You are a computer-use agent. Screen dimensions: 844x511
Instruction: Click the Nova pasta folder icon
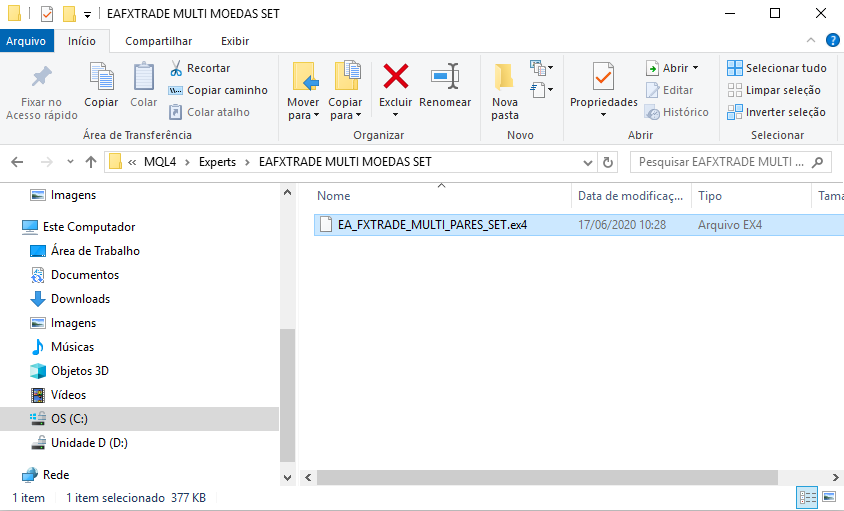tap(505, 77)
